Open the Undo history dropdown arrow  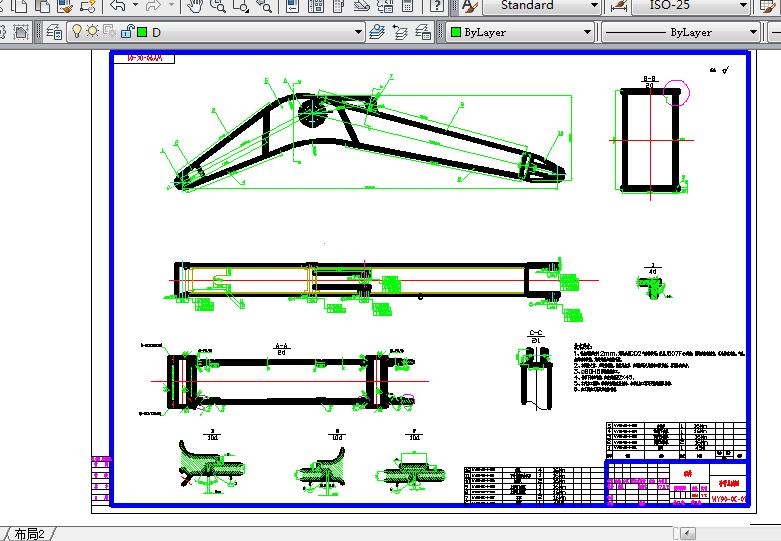135,5
